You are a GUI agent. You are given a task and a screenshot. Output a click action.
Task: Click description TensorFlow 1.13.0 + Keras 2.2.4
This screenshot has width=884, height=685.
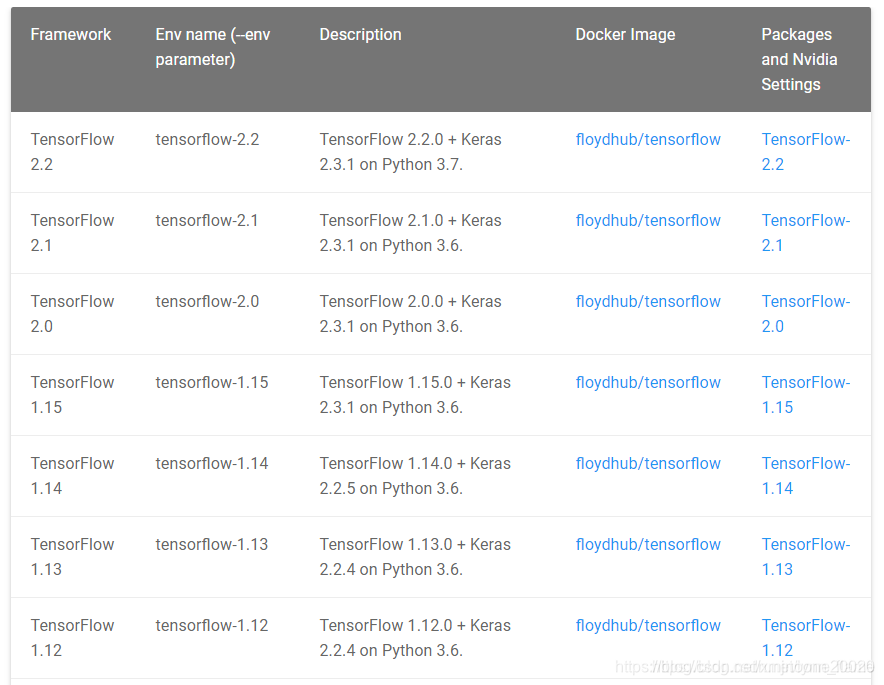coord(415,557)
